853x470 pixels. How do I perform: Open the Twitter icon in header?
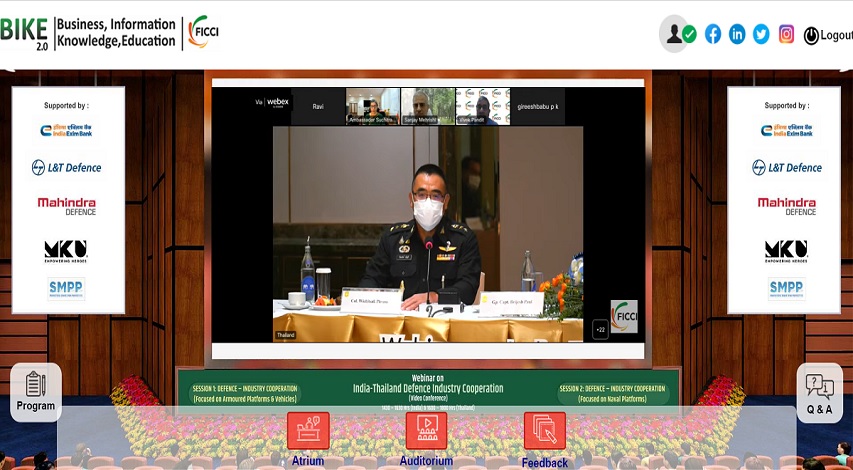pyautogui.click(x=761, y=34)
